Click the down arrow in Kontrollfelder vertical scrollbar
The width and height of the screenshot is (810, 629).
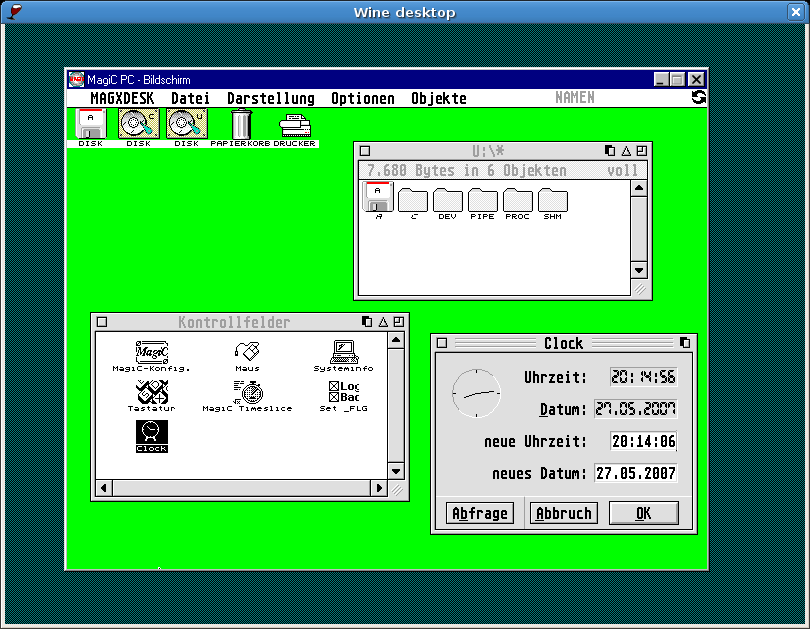(396, 471)
